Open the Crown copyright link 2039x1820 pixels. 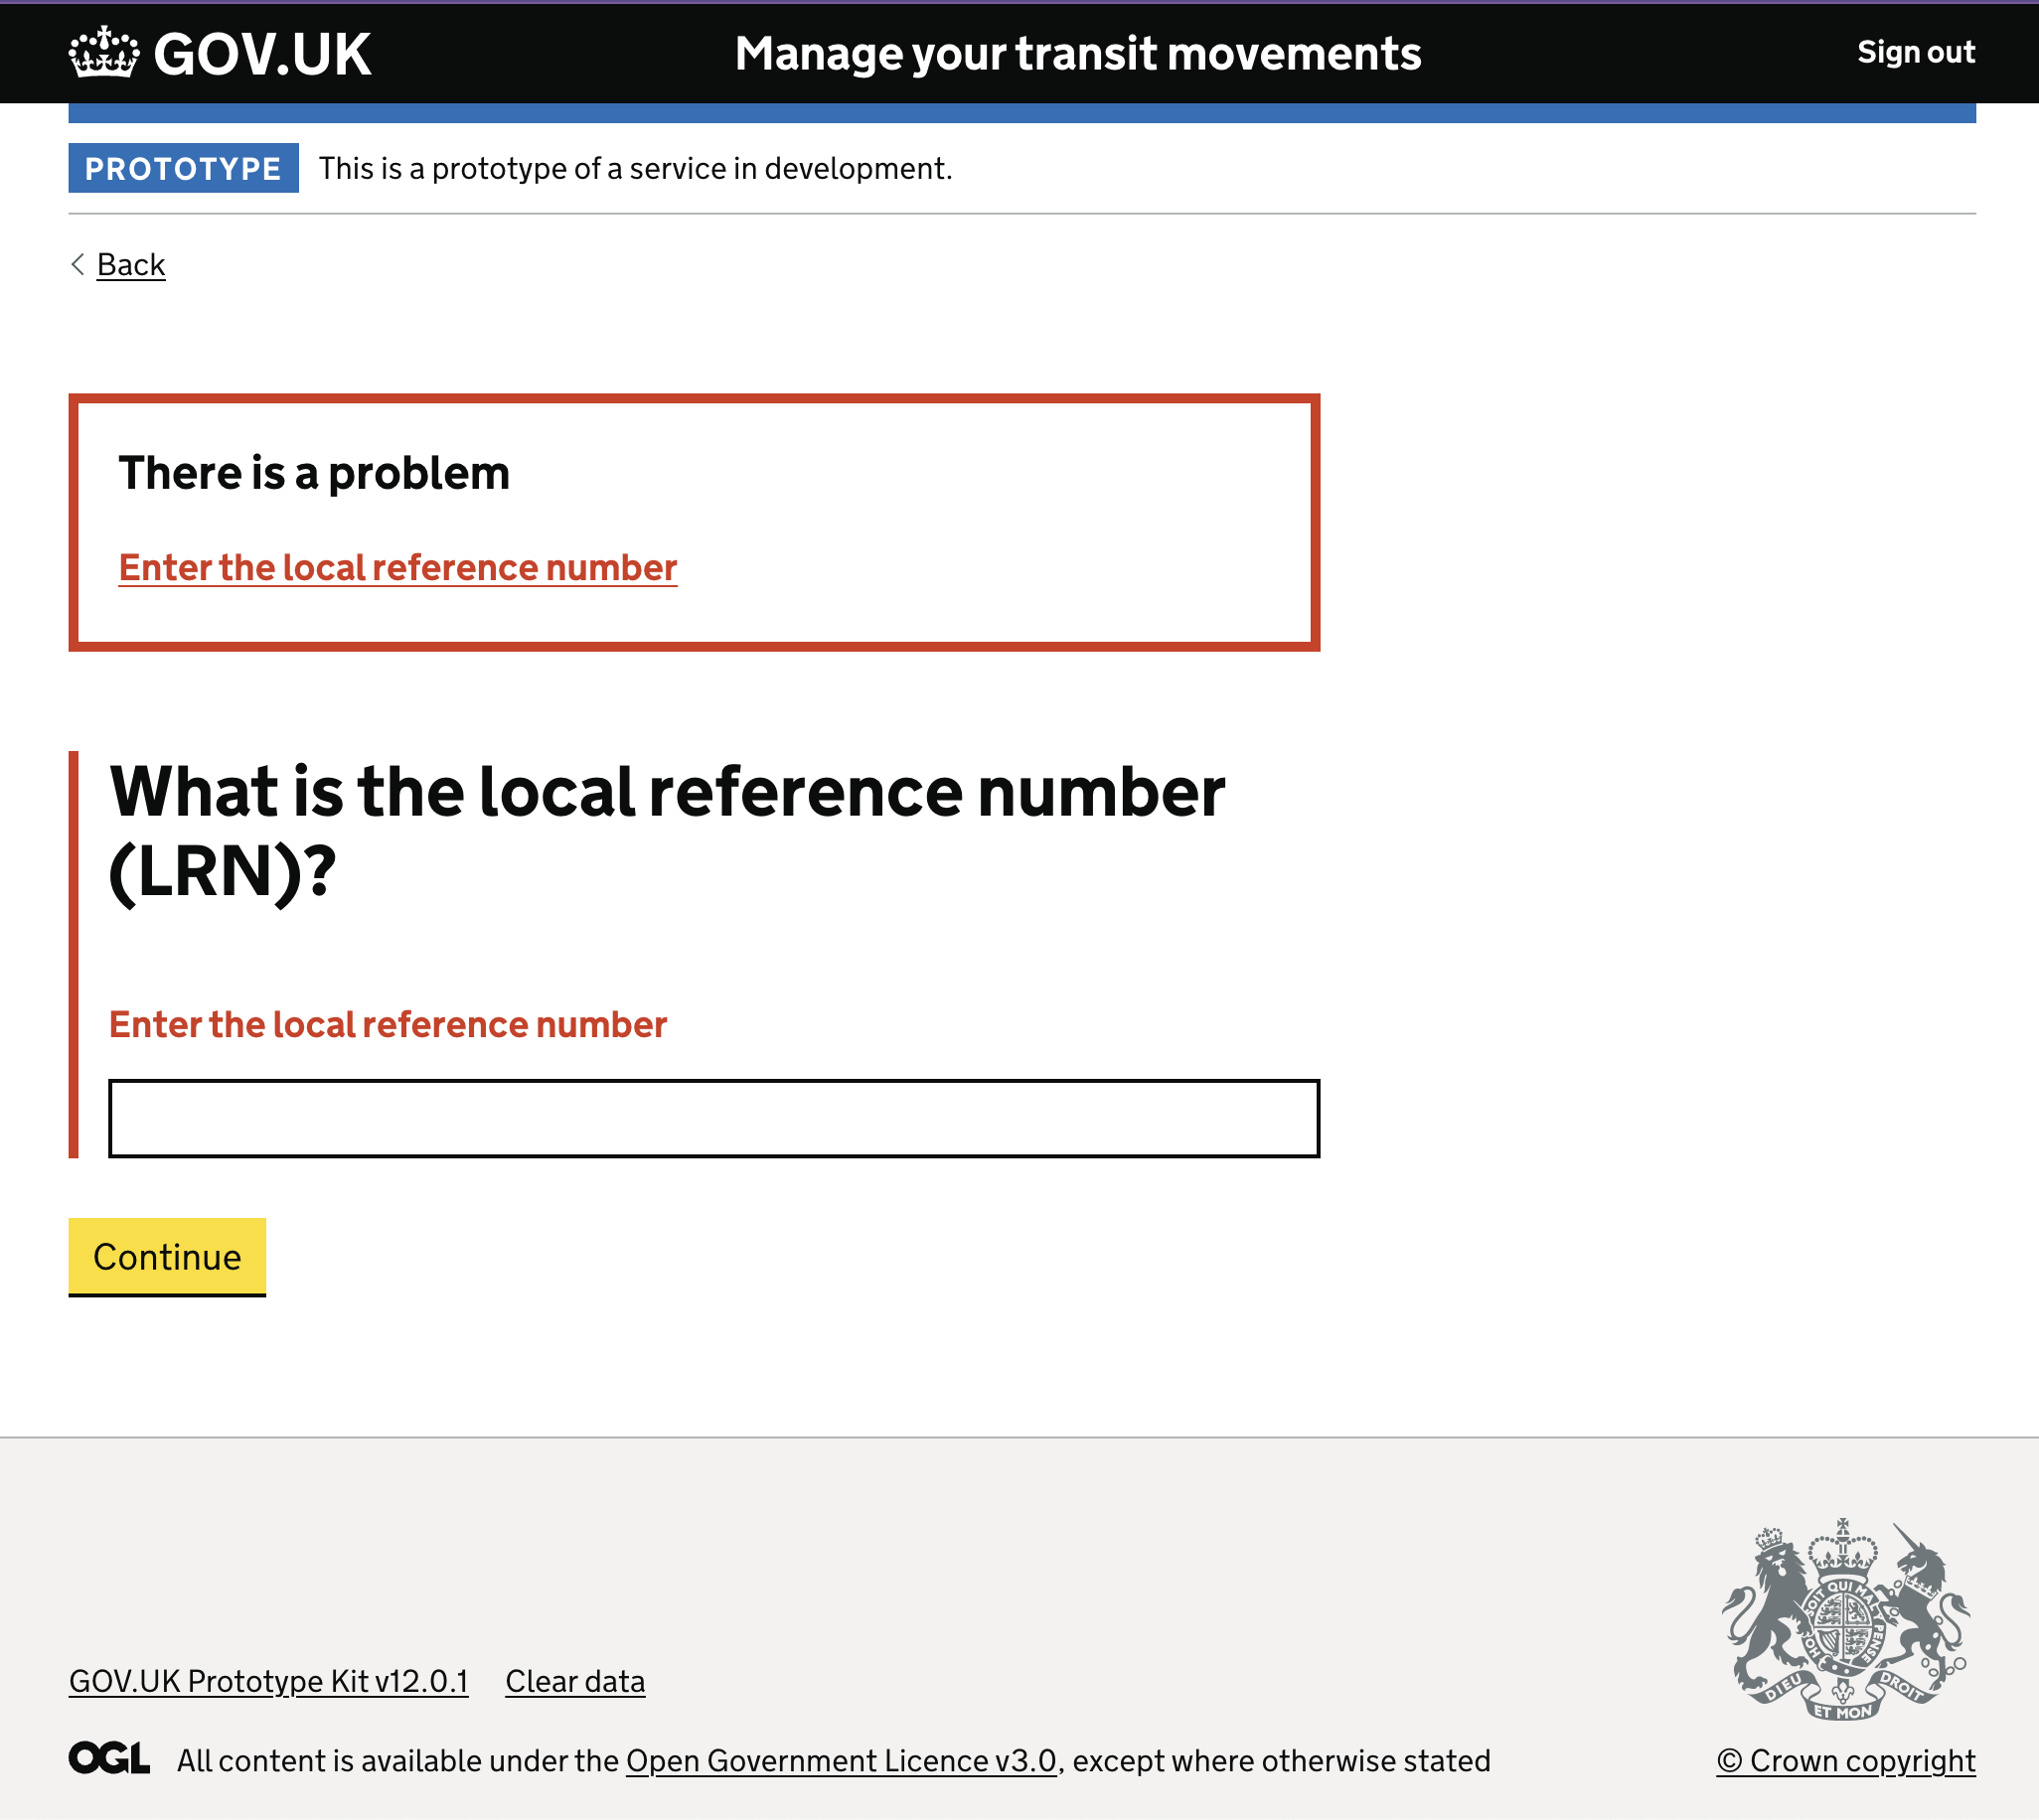(x=1845, y=1761)
